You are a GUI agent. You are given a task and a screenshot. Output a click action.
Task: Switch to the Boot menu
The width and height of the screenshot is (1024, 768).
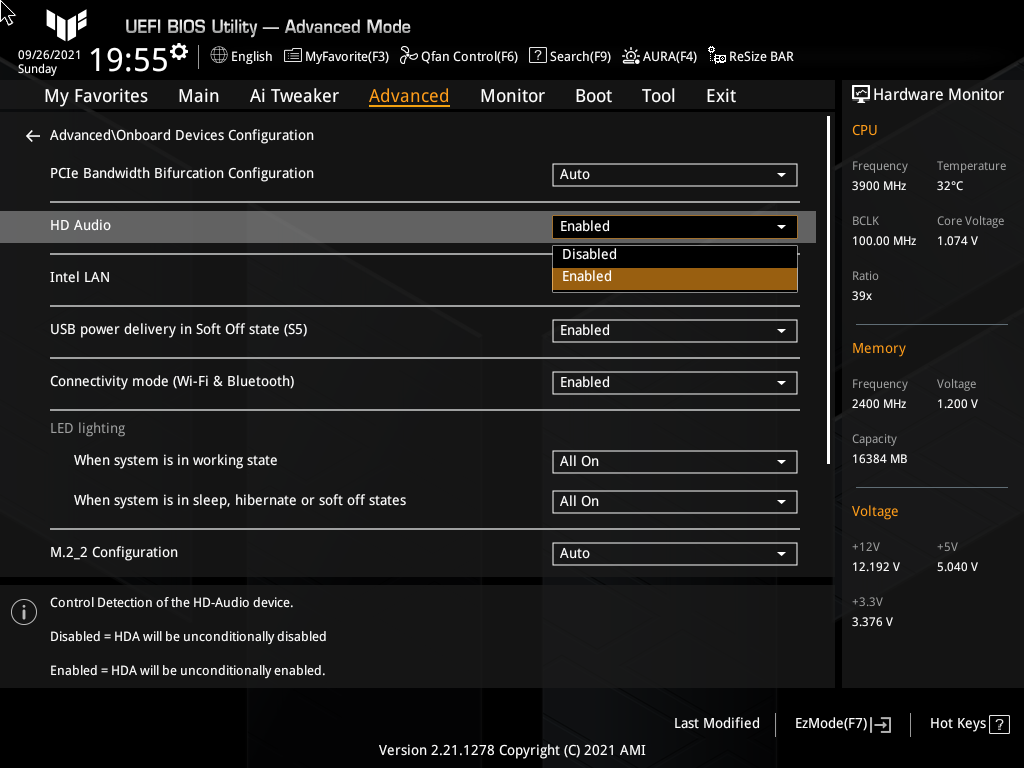(x=593, y=95)
